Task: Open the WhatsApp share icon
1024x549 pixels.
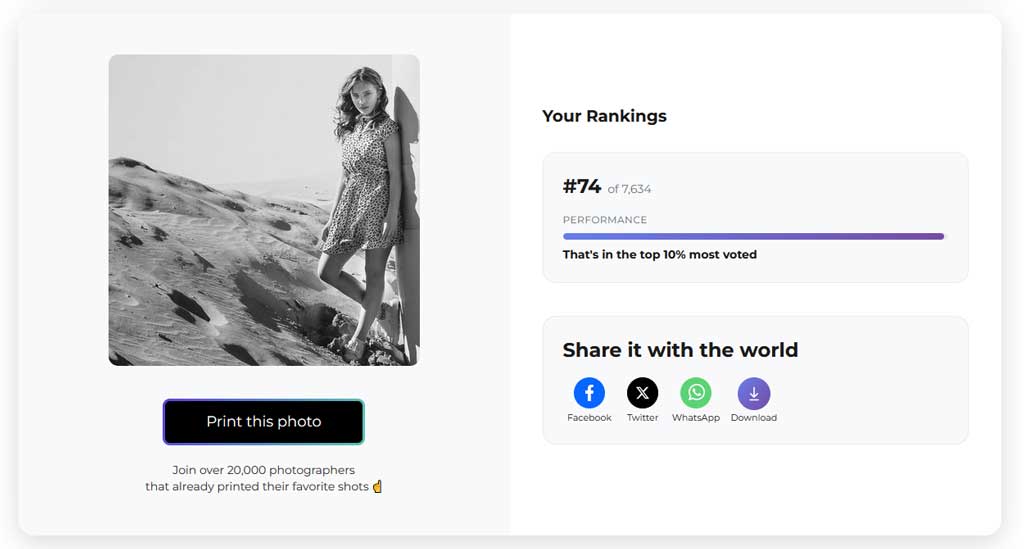Action: 696,393
